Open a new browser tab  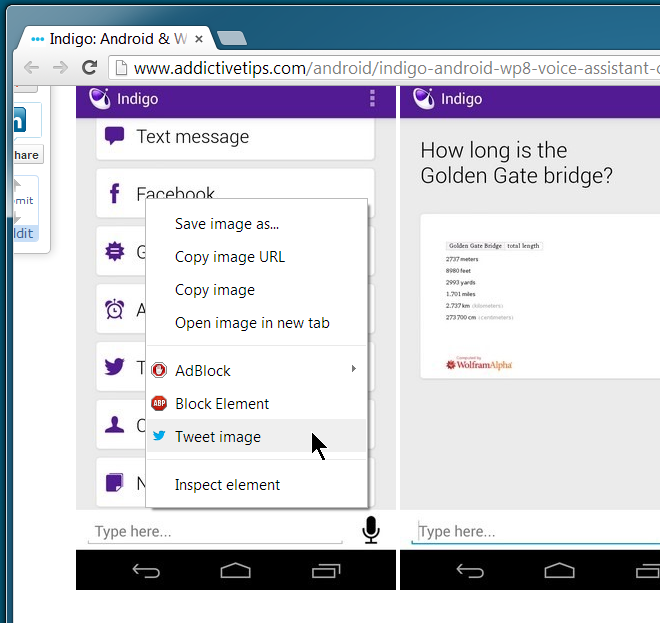click(x=231, y=38)
